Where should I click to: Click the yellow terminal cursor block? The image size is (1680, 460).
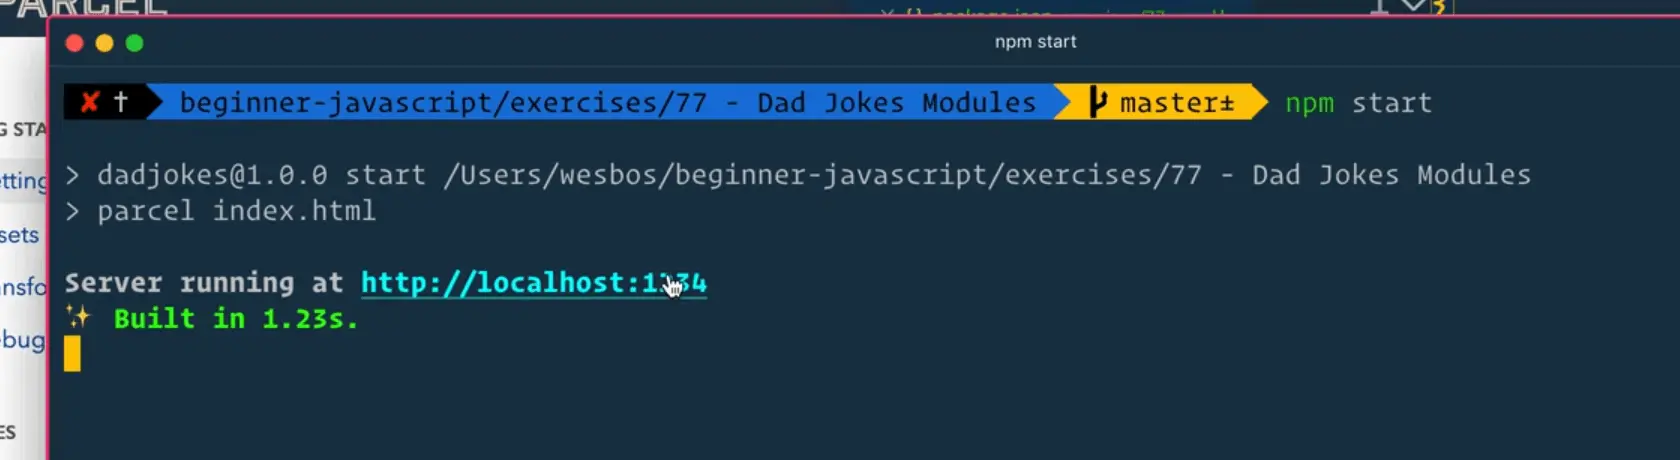pos(72,354)
